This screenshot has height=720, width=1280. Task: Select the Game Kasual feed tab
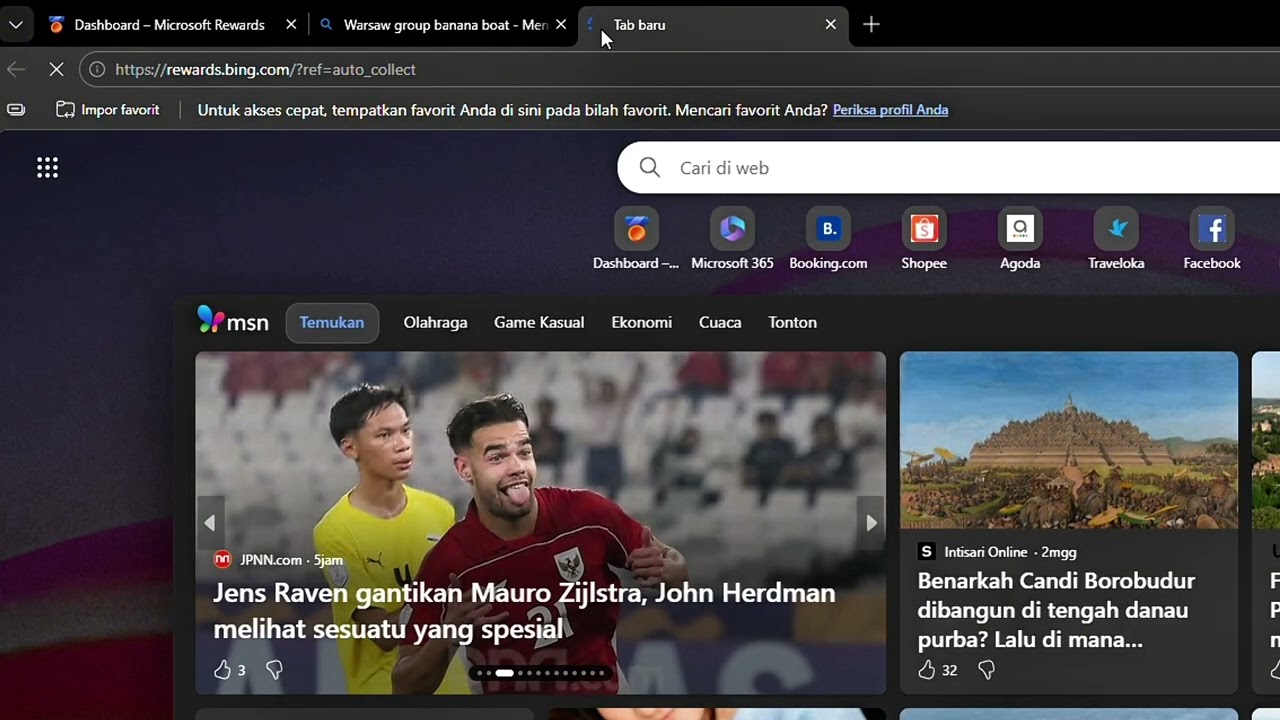539,323
